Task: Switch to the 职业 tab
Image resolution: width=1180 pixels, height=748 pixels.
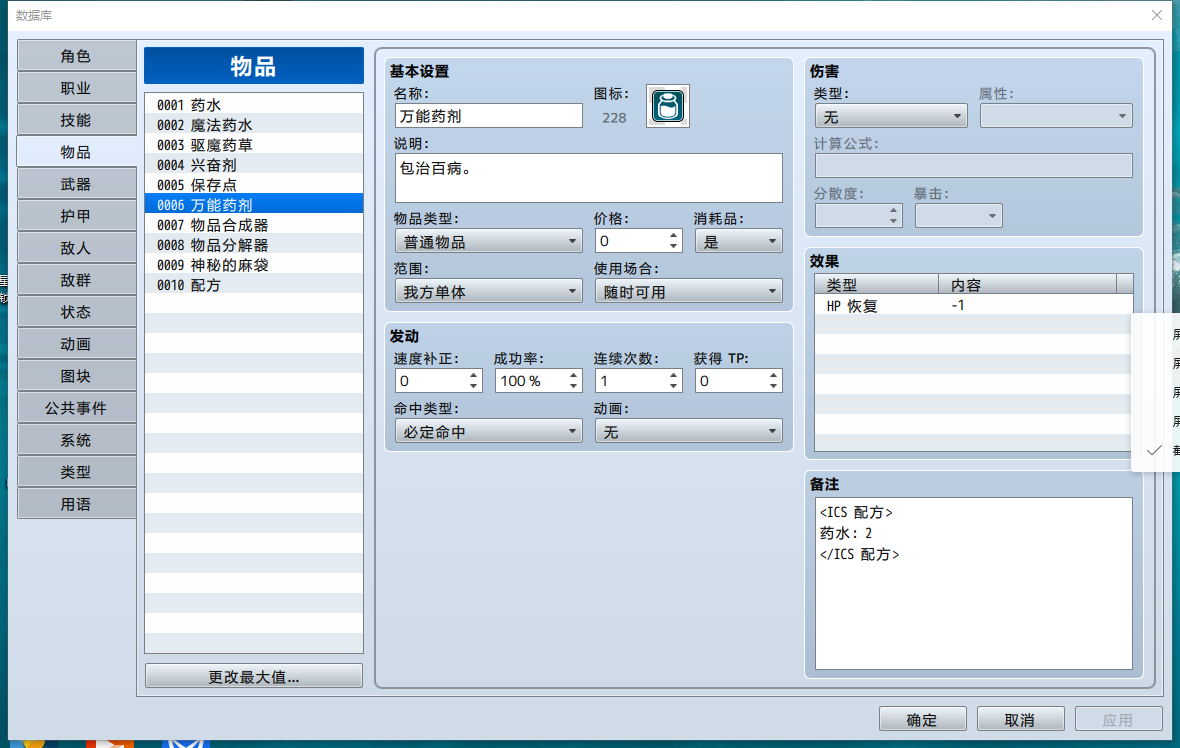Action: 76,88
